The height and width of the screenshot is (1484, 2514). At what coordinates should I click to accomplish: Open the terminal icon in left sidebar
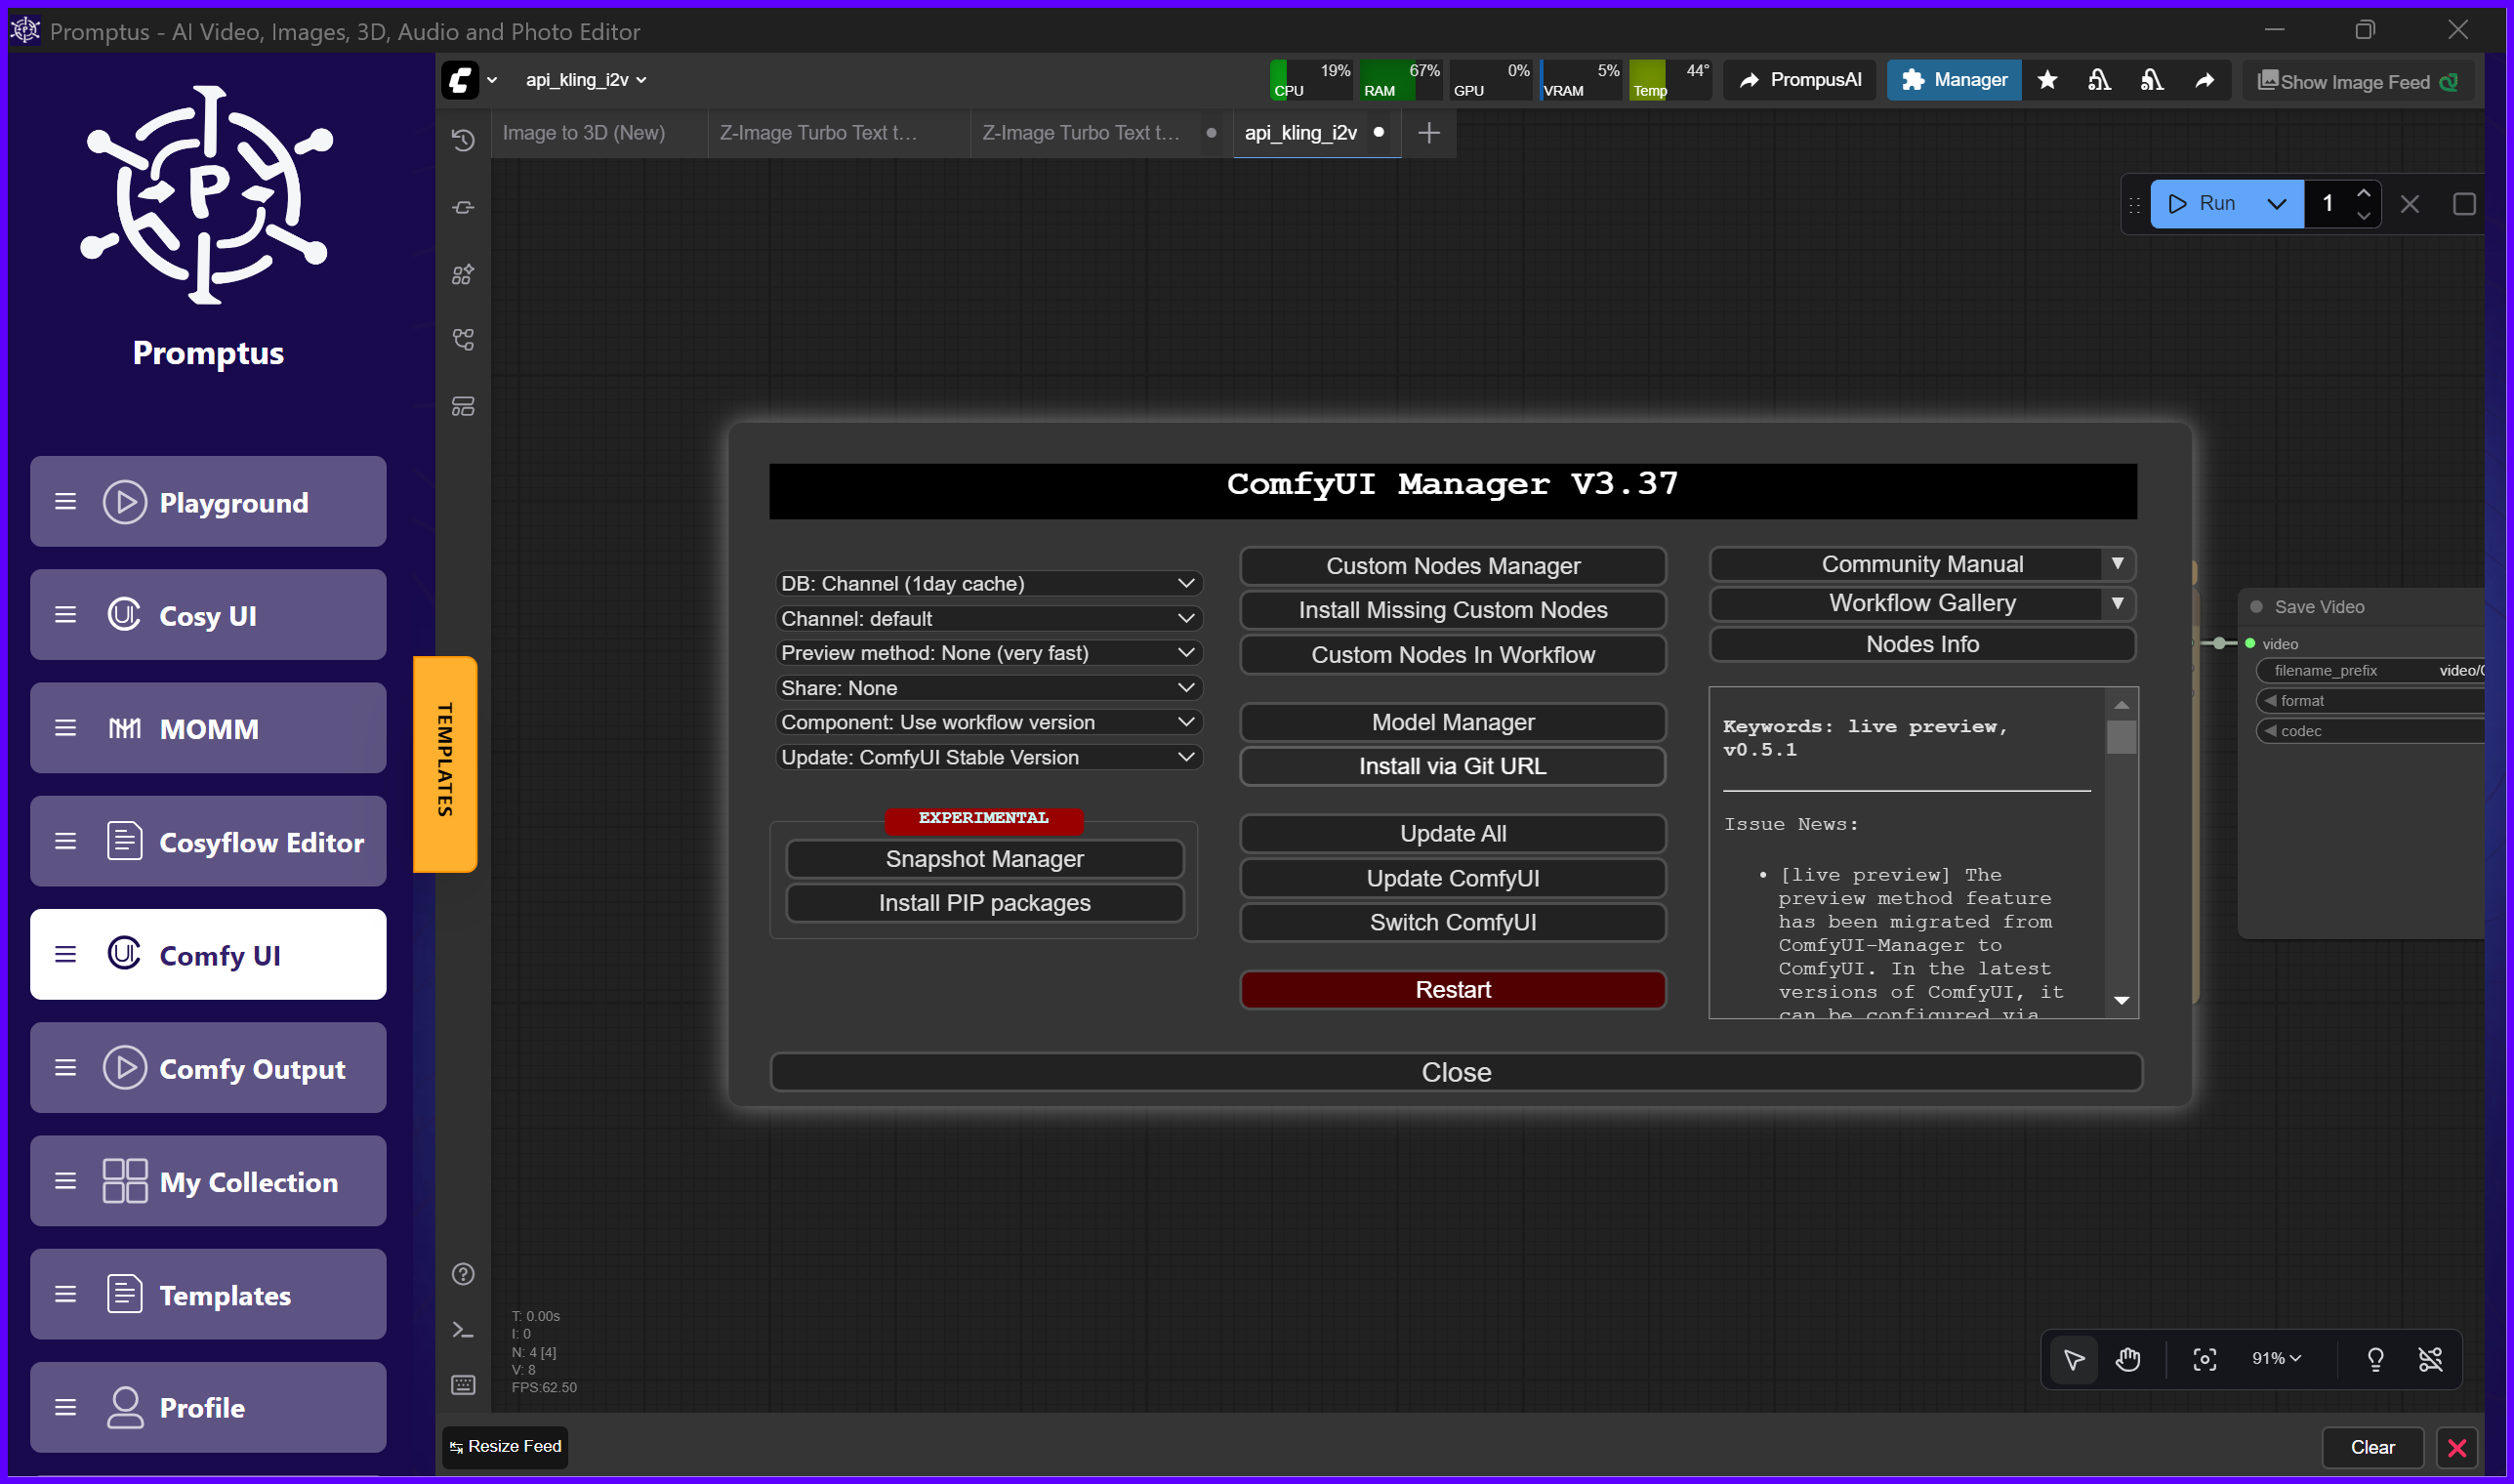click(x=463, y=1330)
